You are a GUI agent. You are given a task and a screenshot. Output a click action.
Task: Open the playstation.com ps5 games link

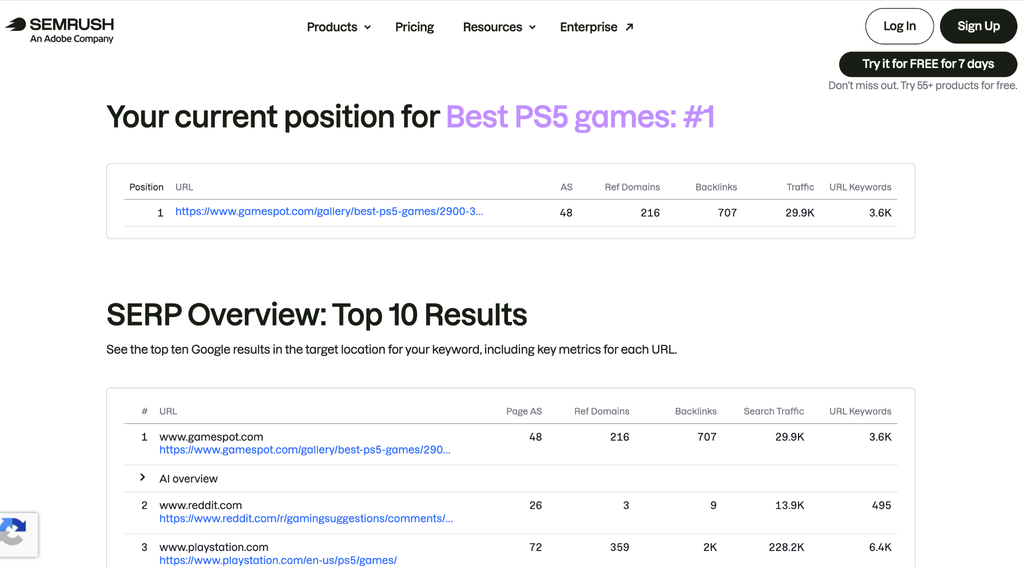tap(278, 560)
